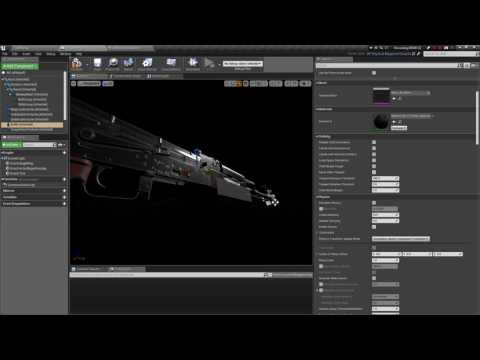This screenshot has height=360, width=480.
Task: Toggle Collide with Environment checkbox
Action: [x=374, y=148]
